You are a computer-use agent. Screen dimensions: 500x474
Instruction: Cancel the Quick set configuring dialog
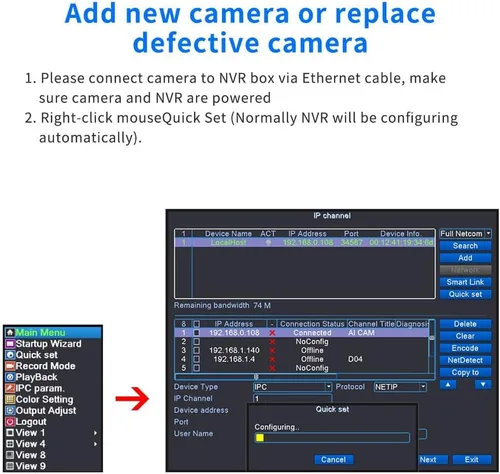pos(333,460)
